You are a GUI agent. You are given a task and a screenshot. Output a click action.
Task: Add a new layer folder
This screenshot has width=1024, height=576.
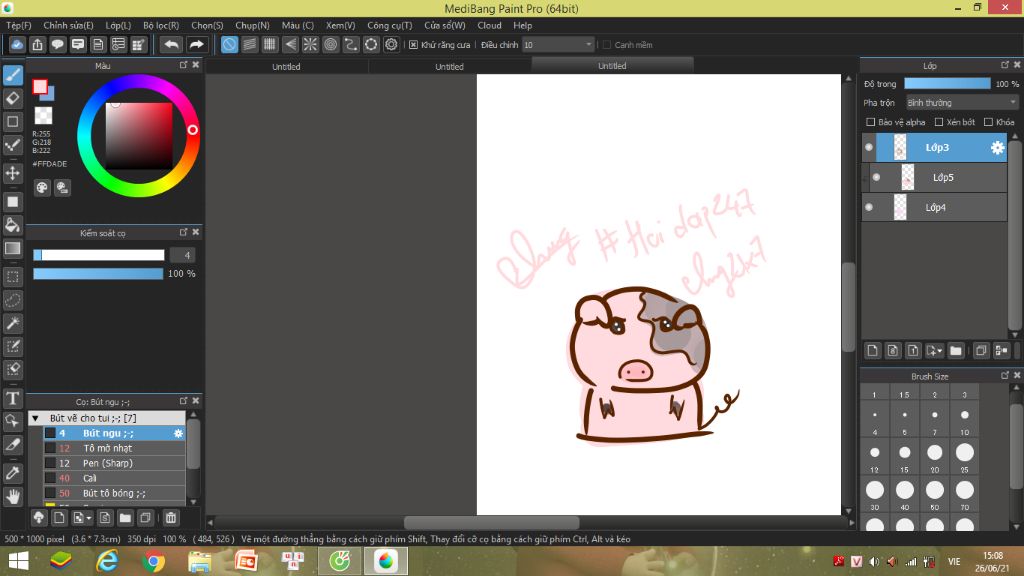pyautogui.click(x=956, y=351)
